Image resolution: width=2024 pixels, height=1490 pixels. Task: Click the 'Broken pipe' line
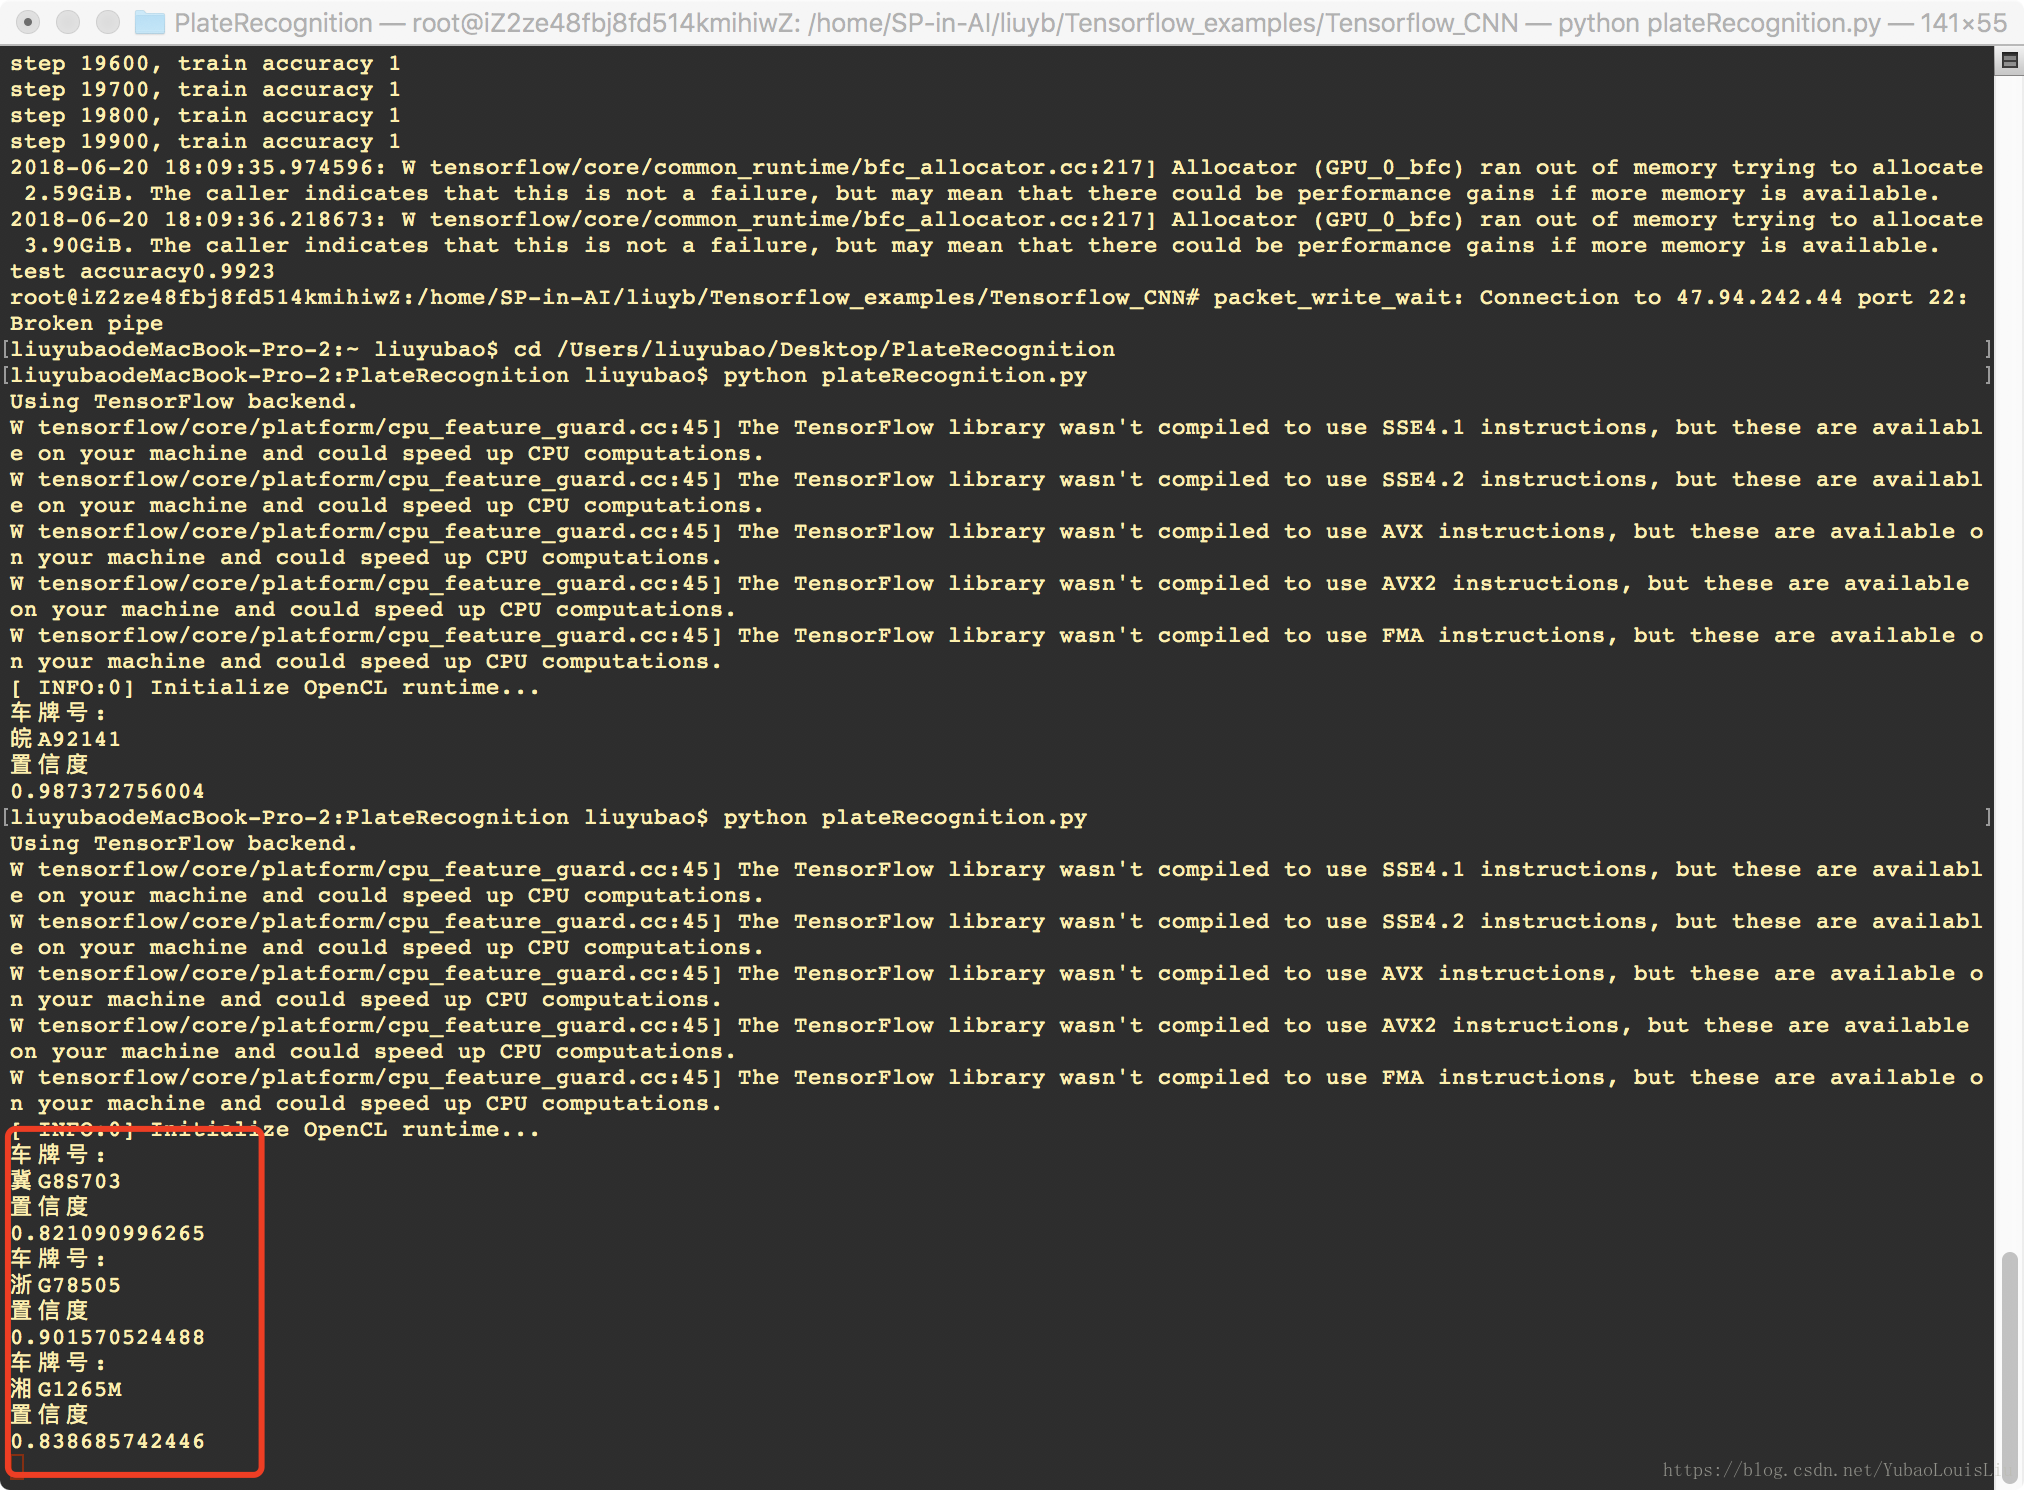(86, 323)
